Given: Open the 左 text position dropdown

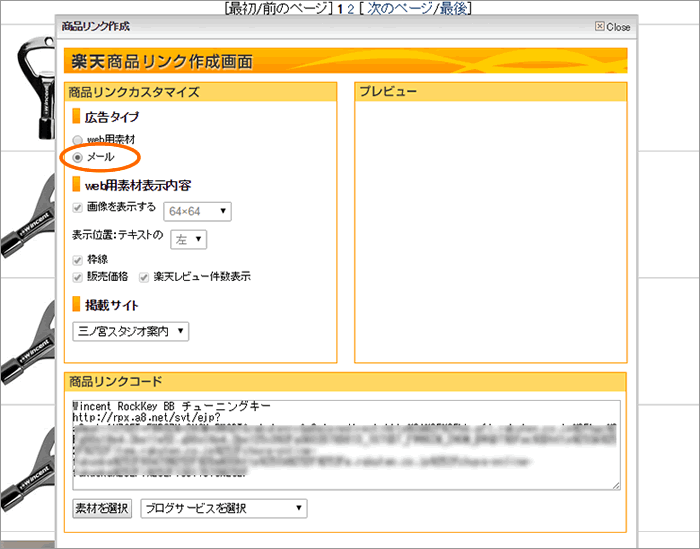Looking at the screenshot, I should tap(189, 239).
